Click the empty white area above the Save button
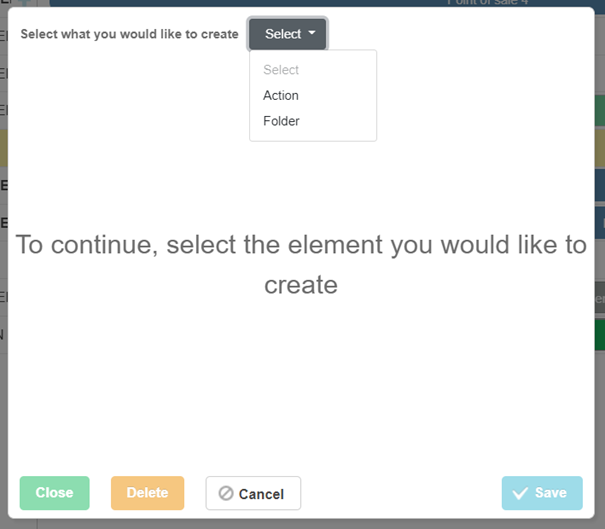The height and width of the screenshot is (529, 605). click(541, 420)
